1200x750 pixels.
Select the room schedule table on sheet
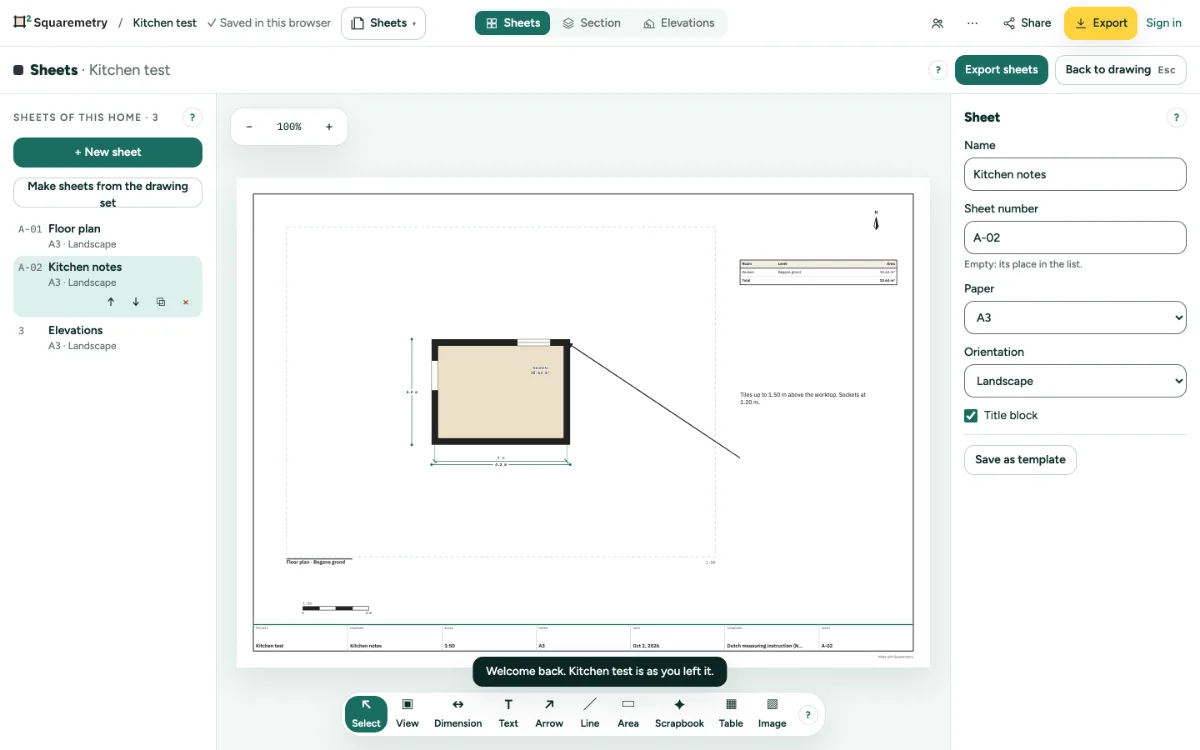click(x=818, y=272)
